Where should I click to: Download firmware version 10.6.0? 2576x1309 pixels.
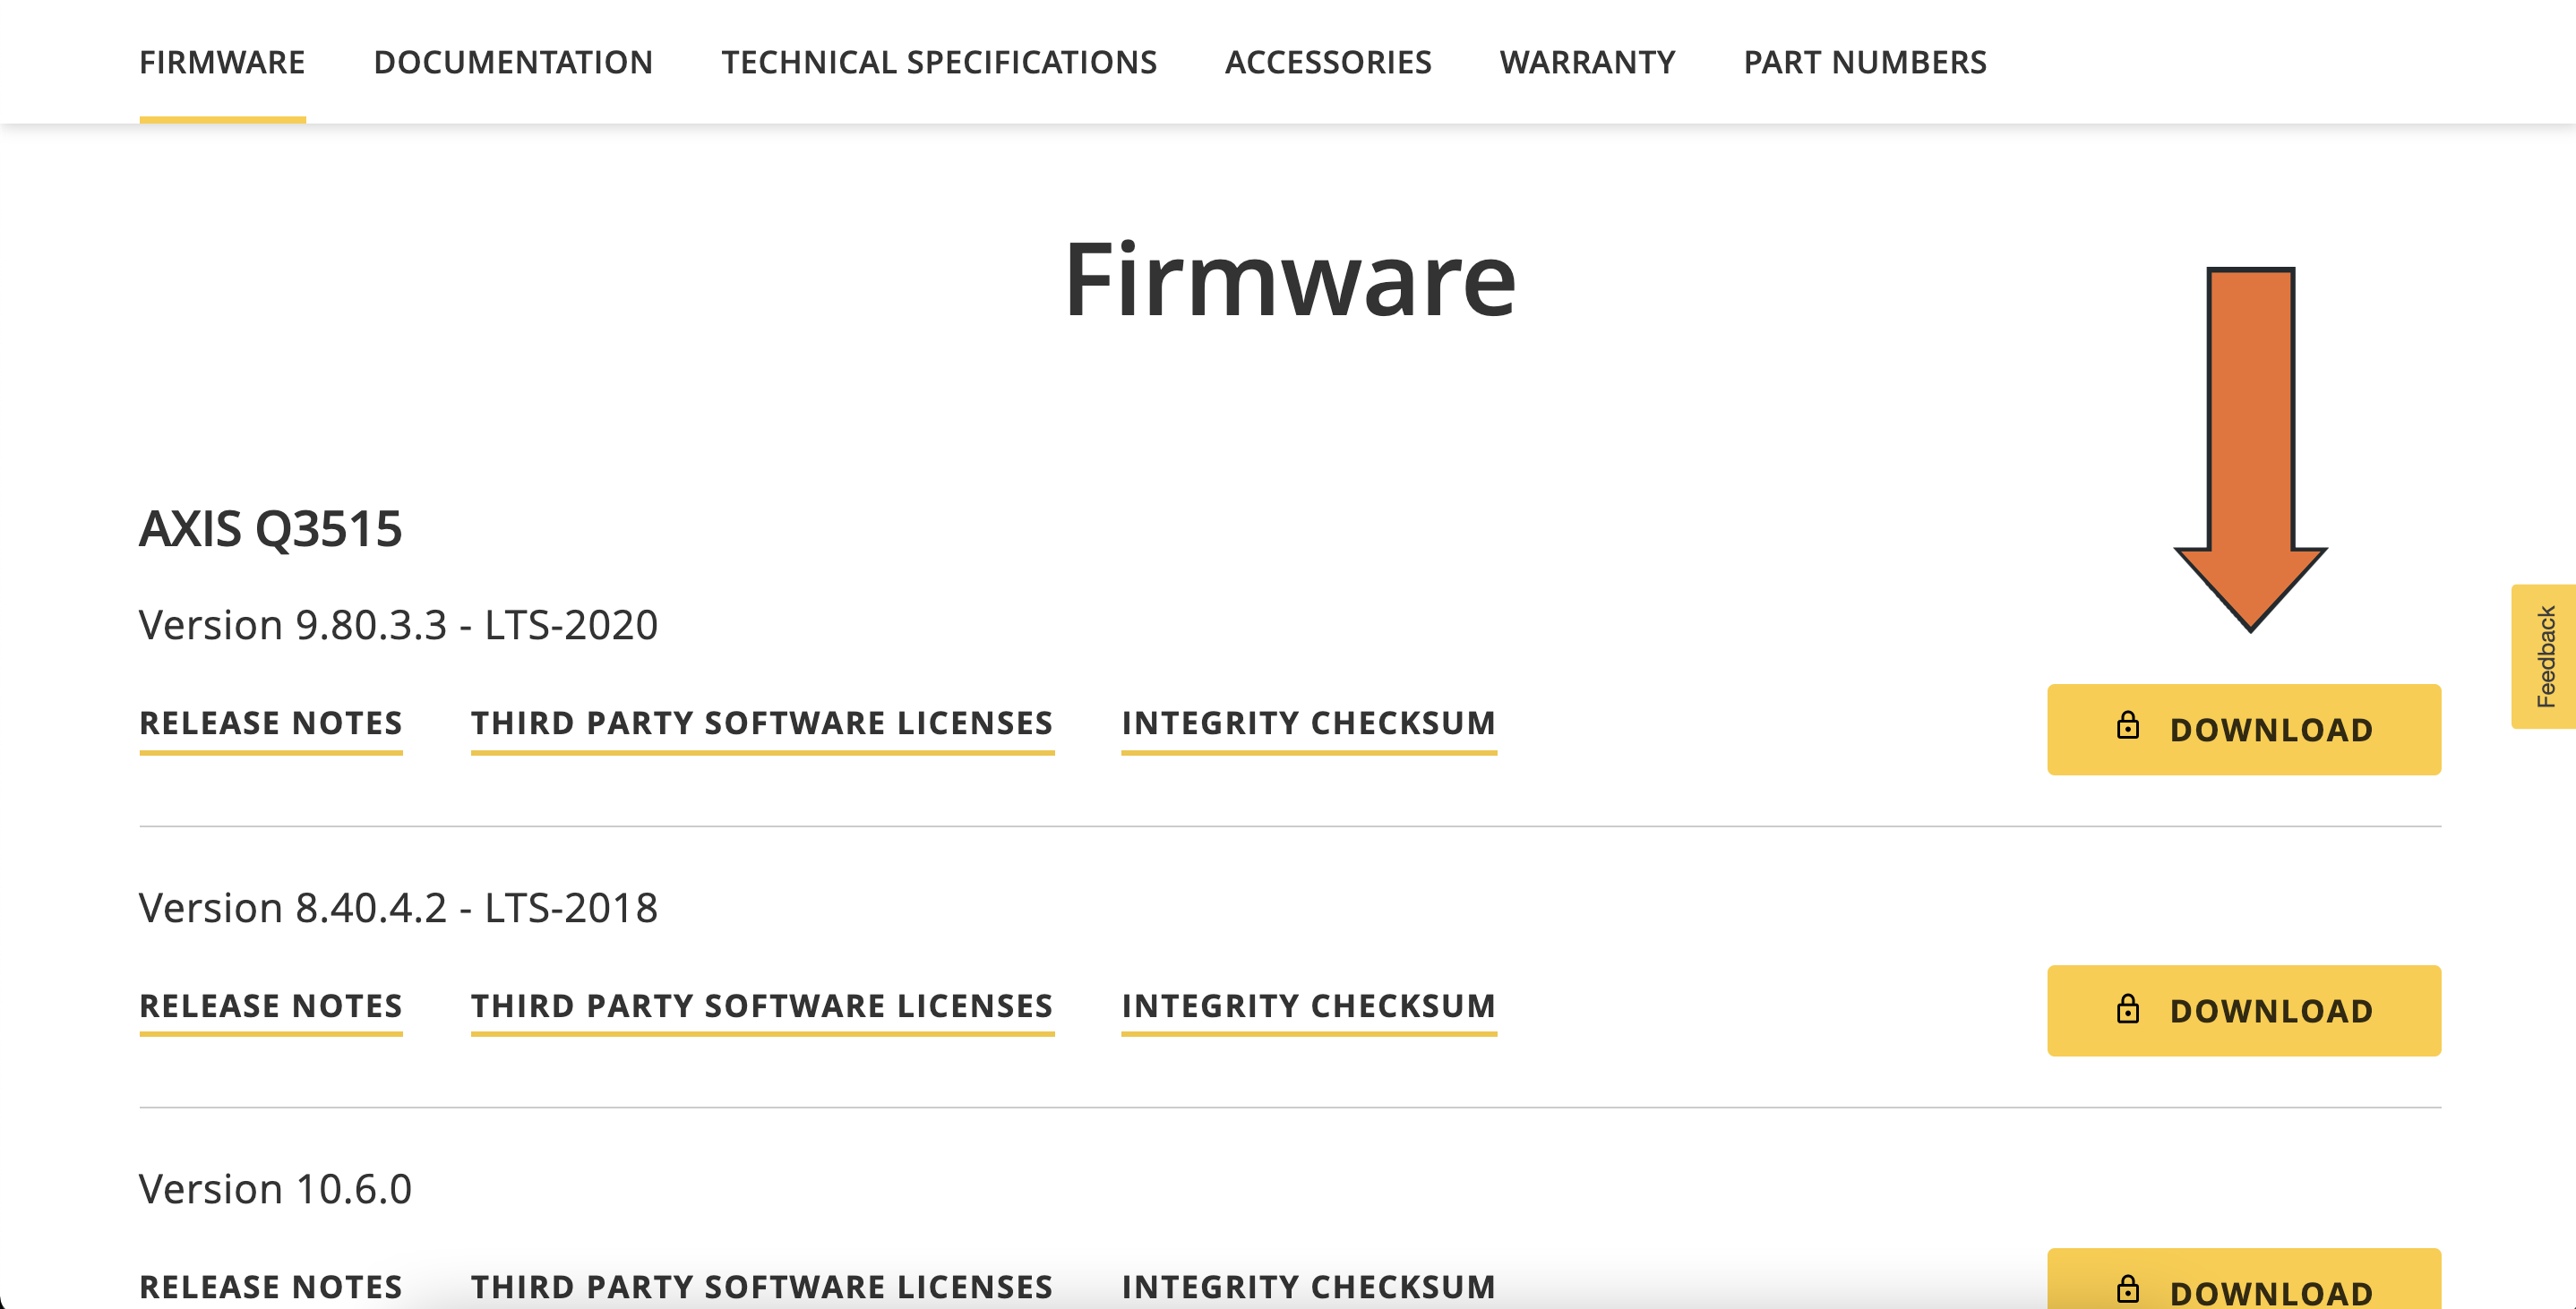coord(2244,1290)
